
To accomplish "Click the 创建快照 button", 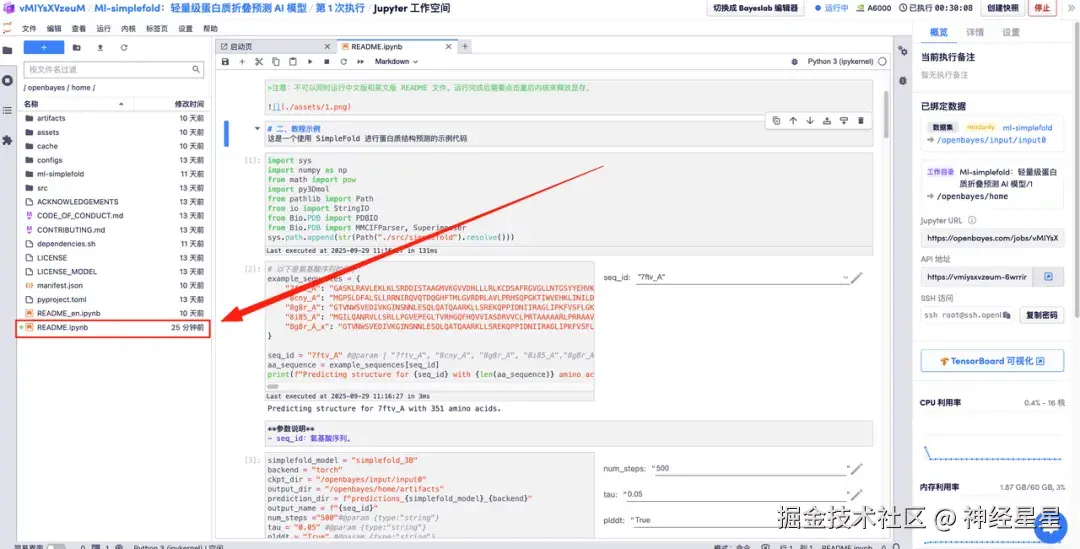I will pos(1002,8).
